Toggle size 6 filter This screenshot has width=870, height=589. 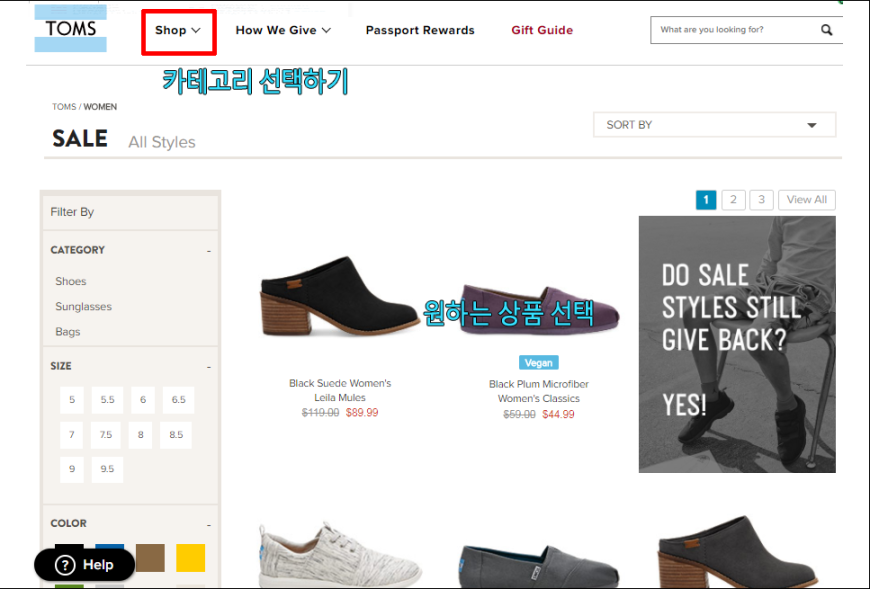(x=143, y=400)
